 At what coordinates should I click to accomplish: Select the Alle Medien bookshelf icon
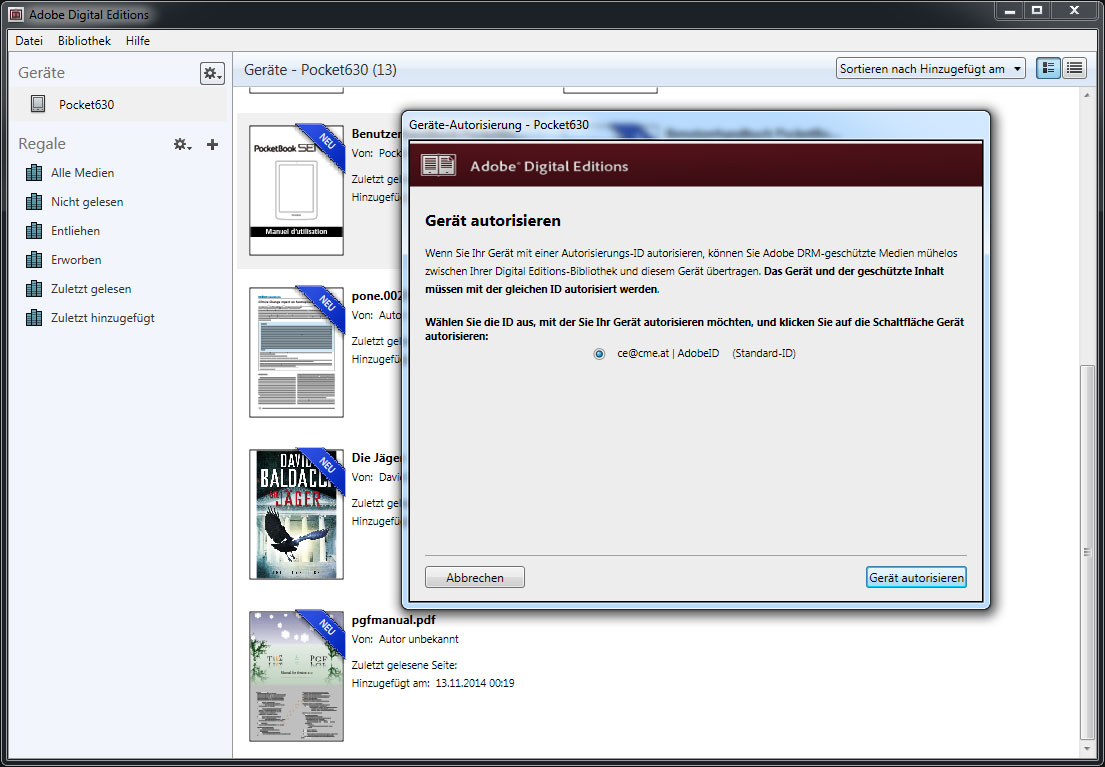pyautogui.click(x=35, y=173)
